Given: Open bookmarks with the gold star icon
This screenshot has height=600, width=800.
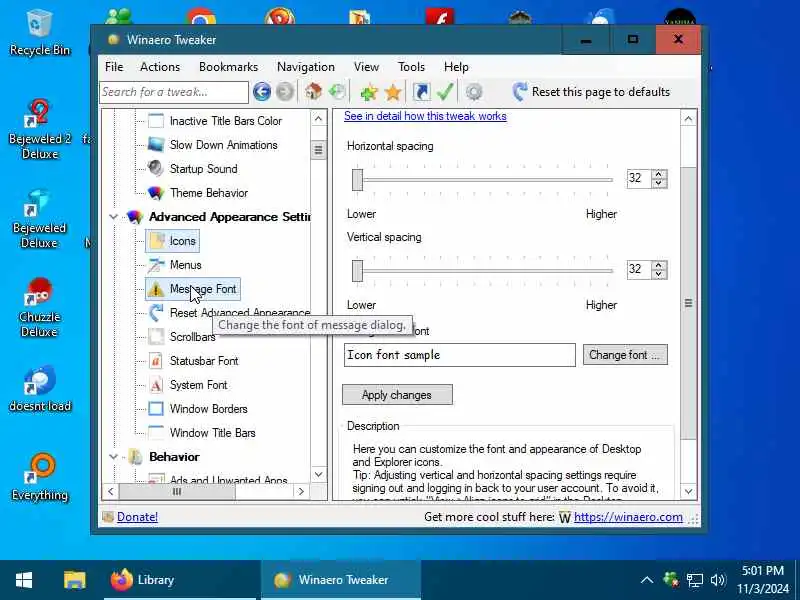Looking at the screenshot, I should pyautogui.click(x=393, y=92).
